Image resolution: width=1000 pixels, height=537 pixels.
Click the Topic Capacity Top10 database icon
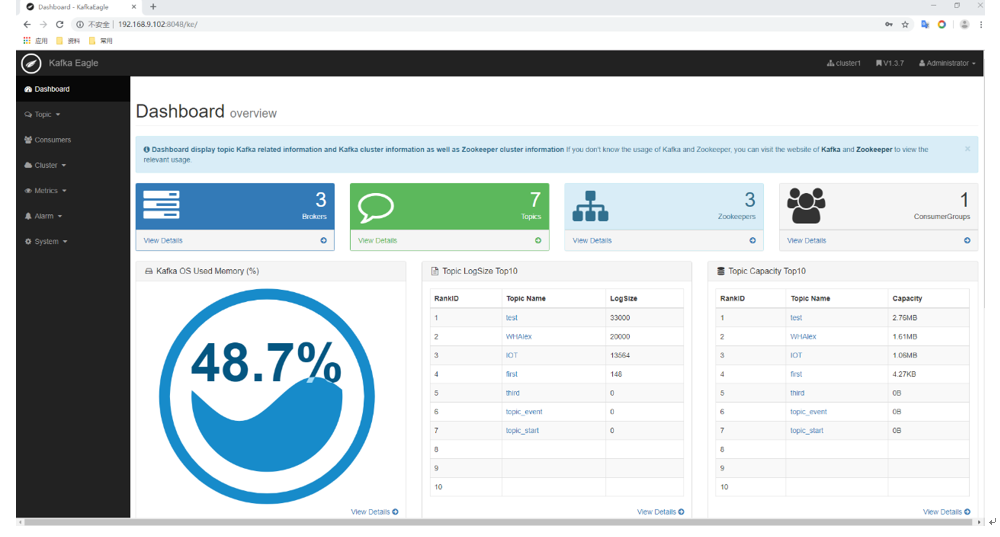[721, 271]
